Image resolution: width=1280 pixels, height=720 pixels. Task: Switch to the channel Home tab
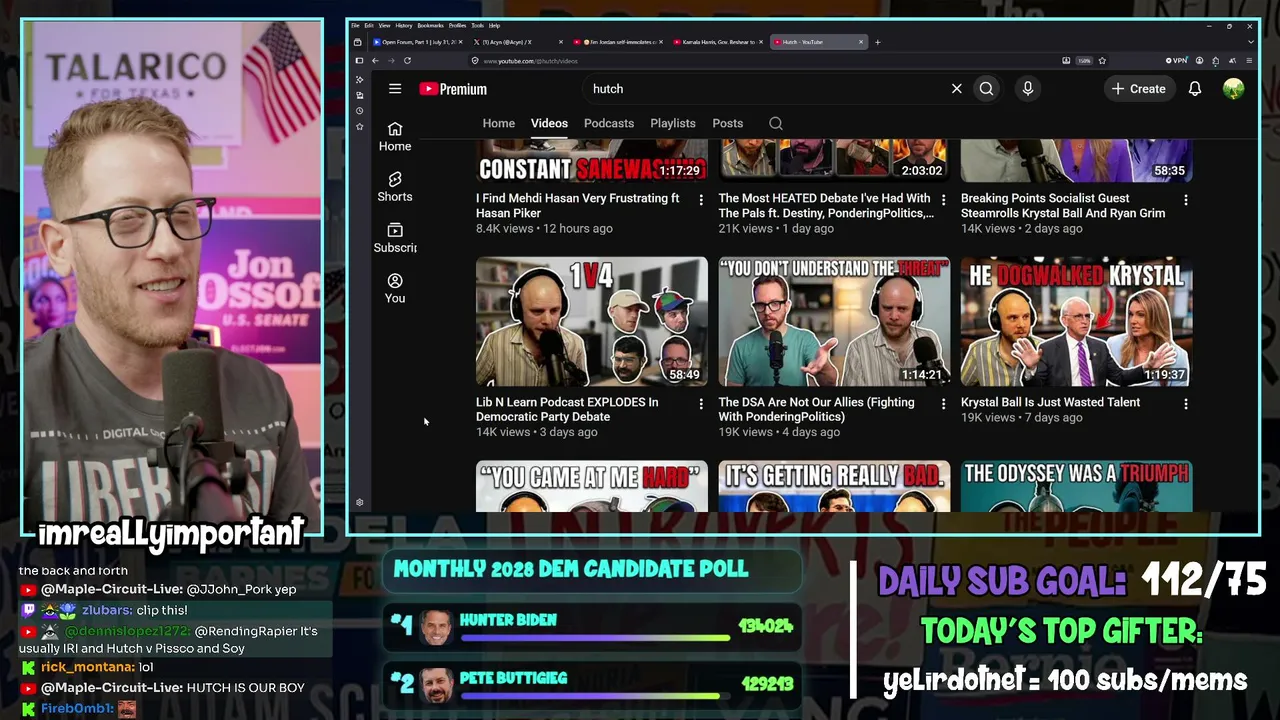coord(499,123)
